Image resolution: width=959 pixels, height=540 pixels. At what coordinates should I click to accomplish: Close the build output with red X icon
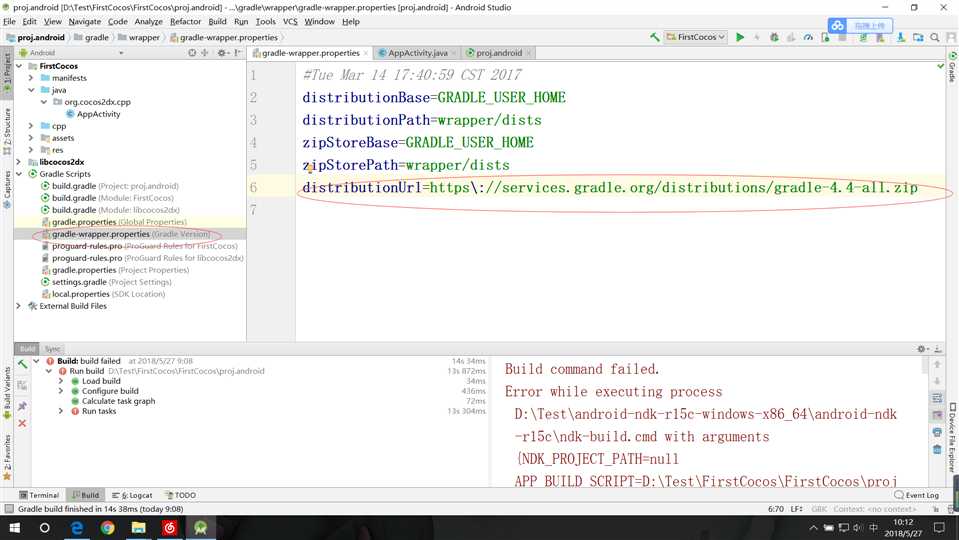pyautogui.click(x=22, y=423)
